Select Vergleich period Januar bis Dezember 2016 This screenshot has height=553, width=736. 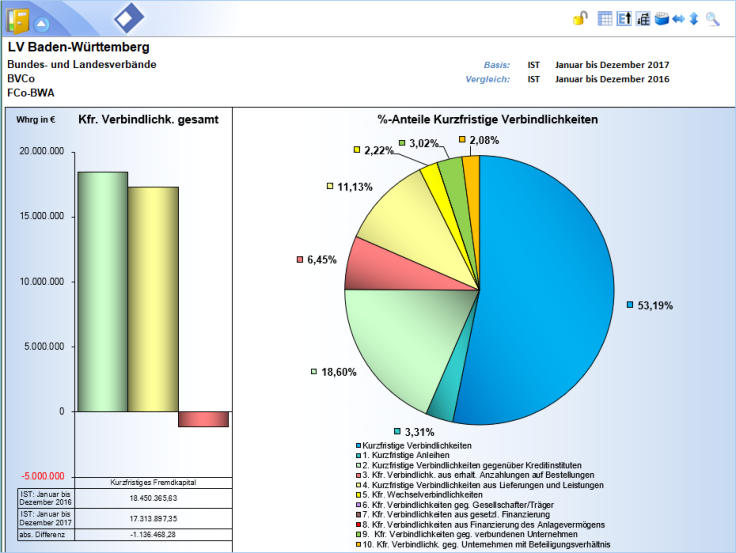[x=612, y=78]
